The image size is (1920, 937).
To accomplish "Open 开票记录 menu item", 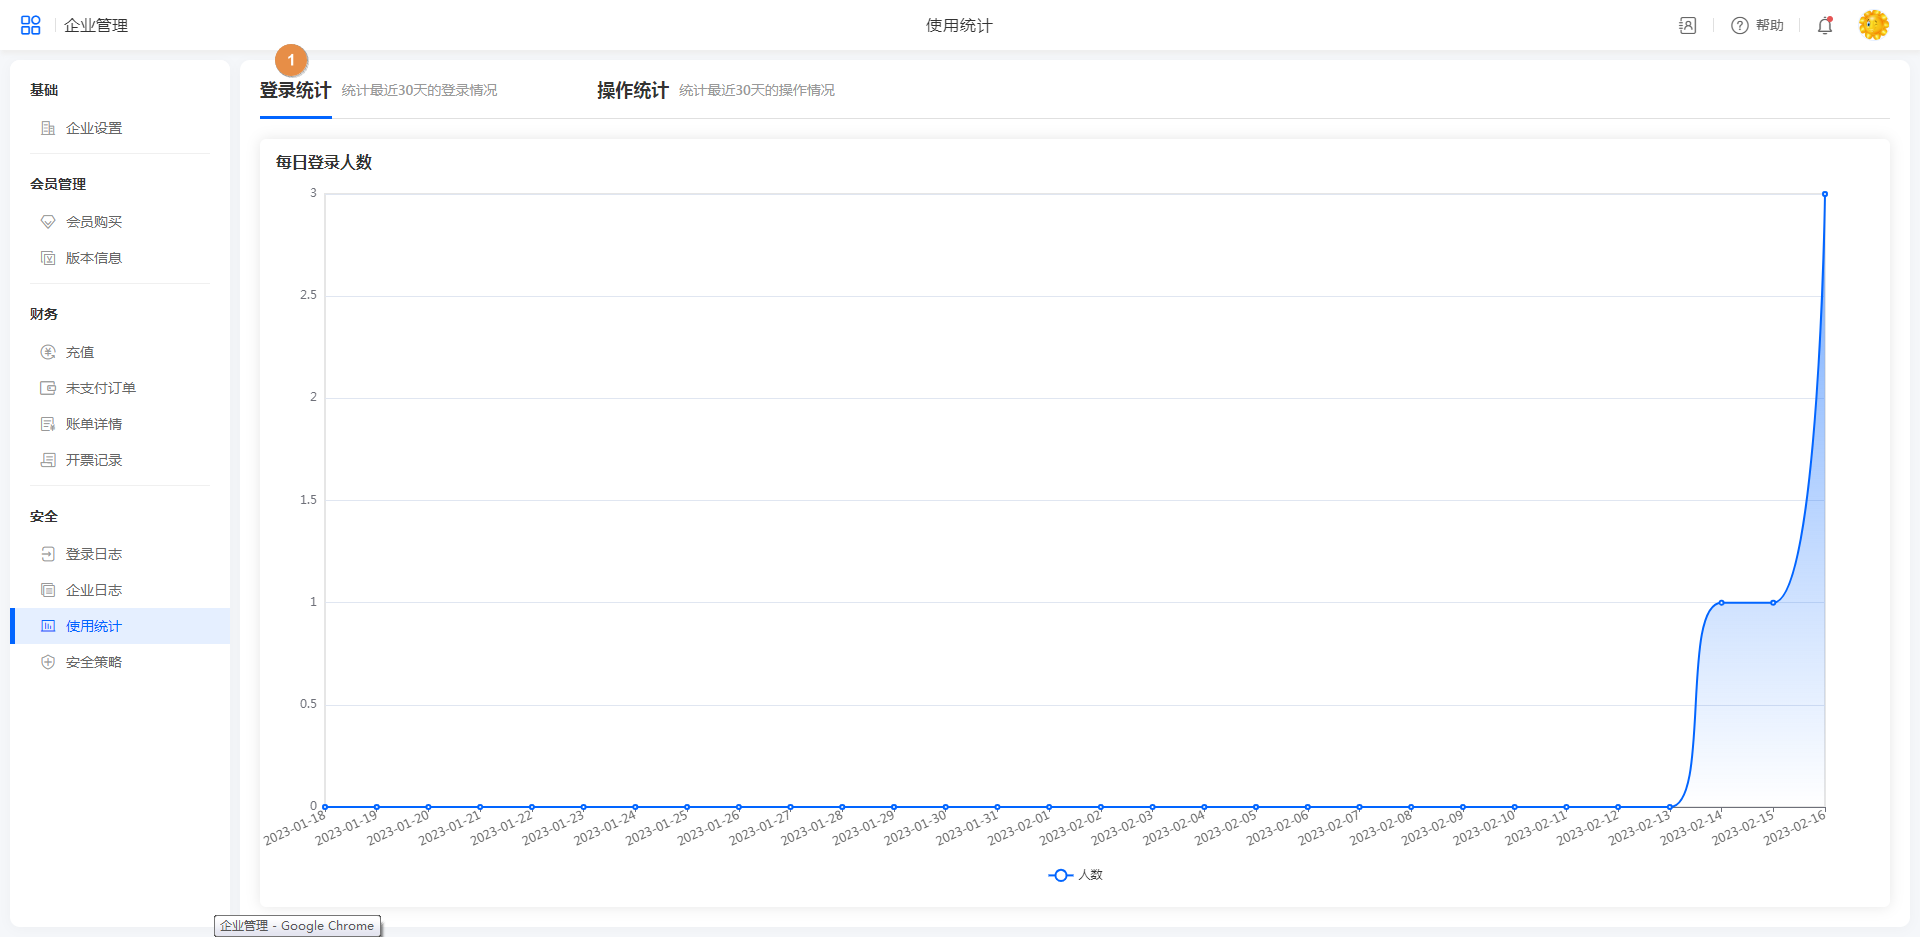I will [x=93, y=460].
